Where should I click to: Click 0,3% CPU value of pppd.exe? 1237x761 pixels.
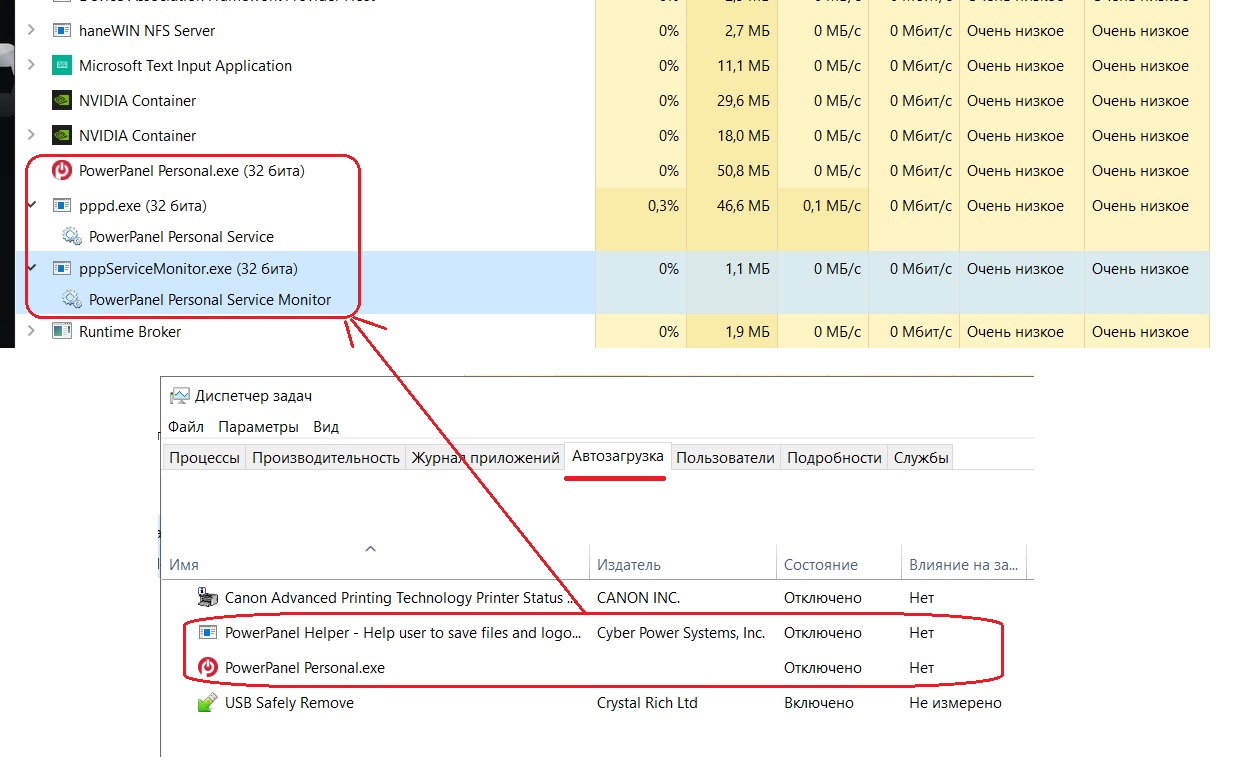click(x=663, y=206)
